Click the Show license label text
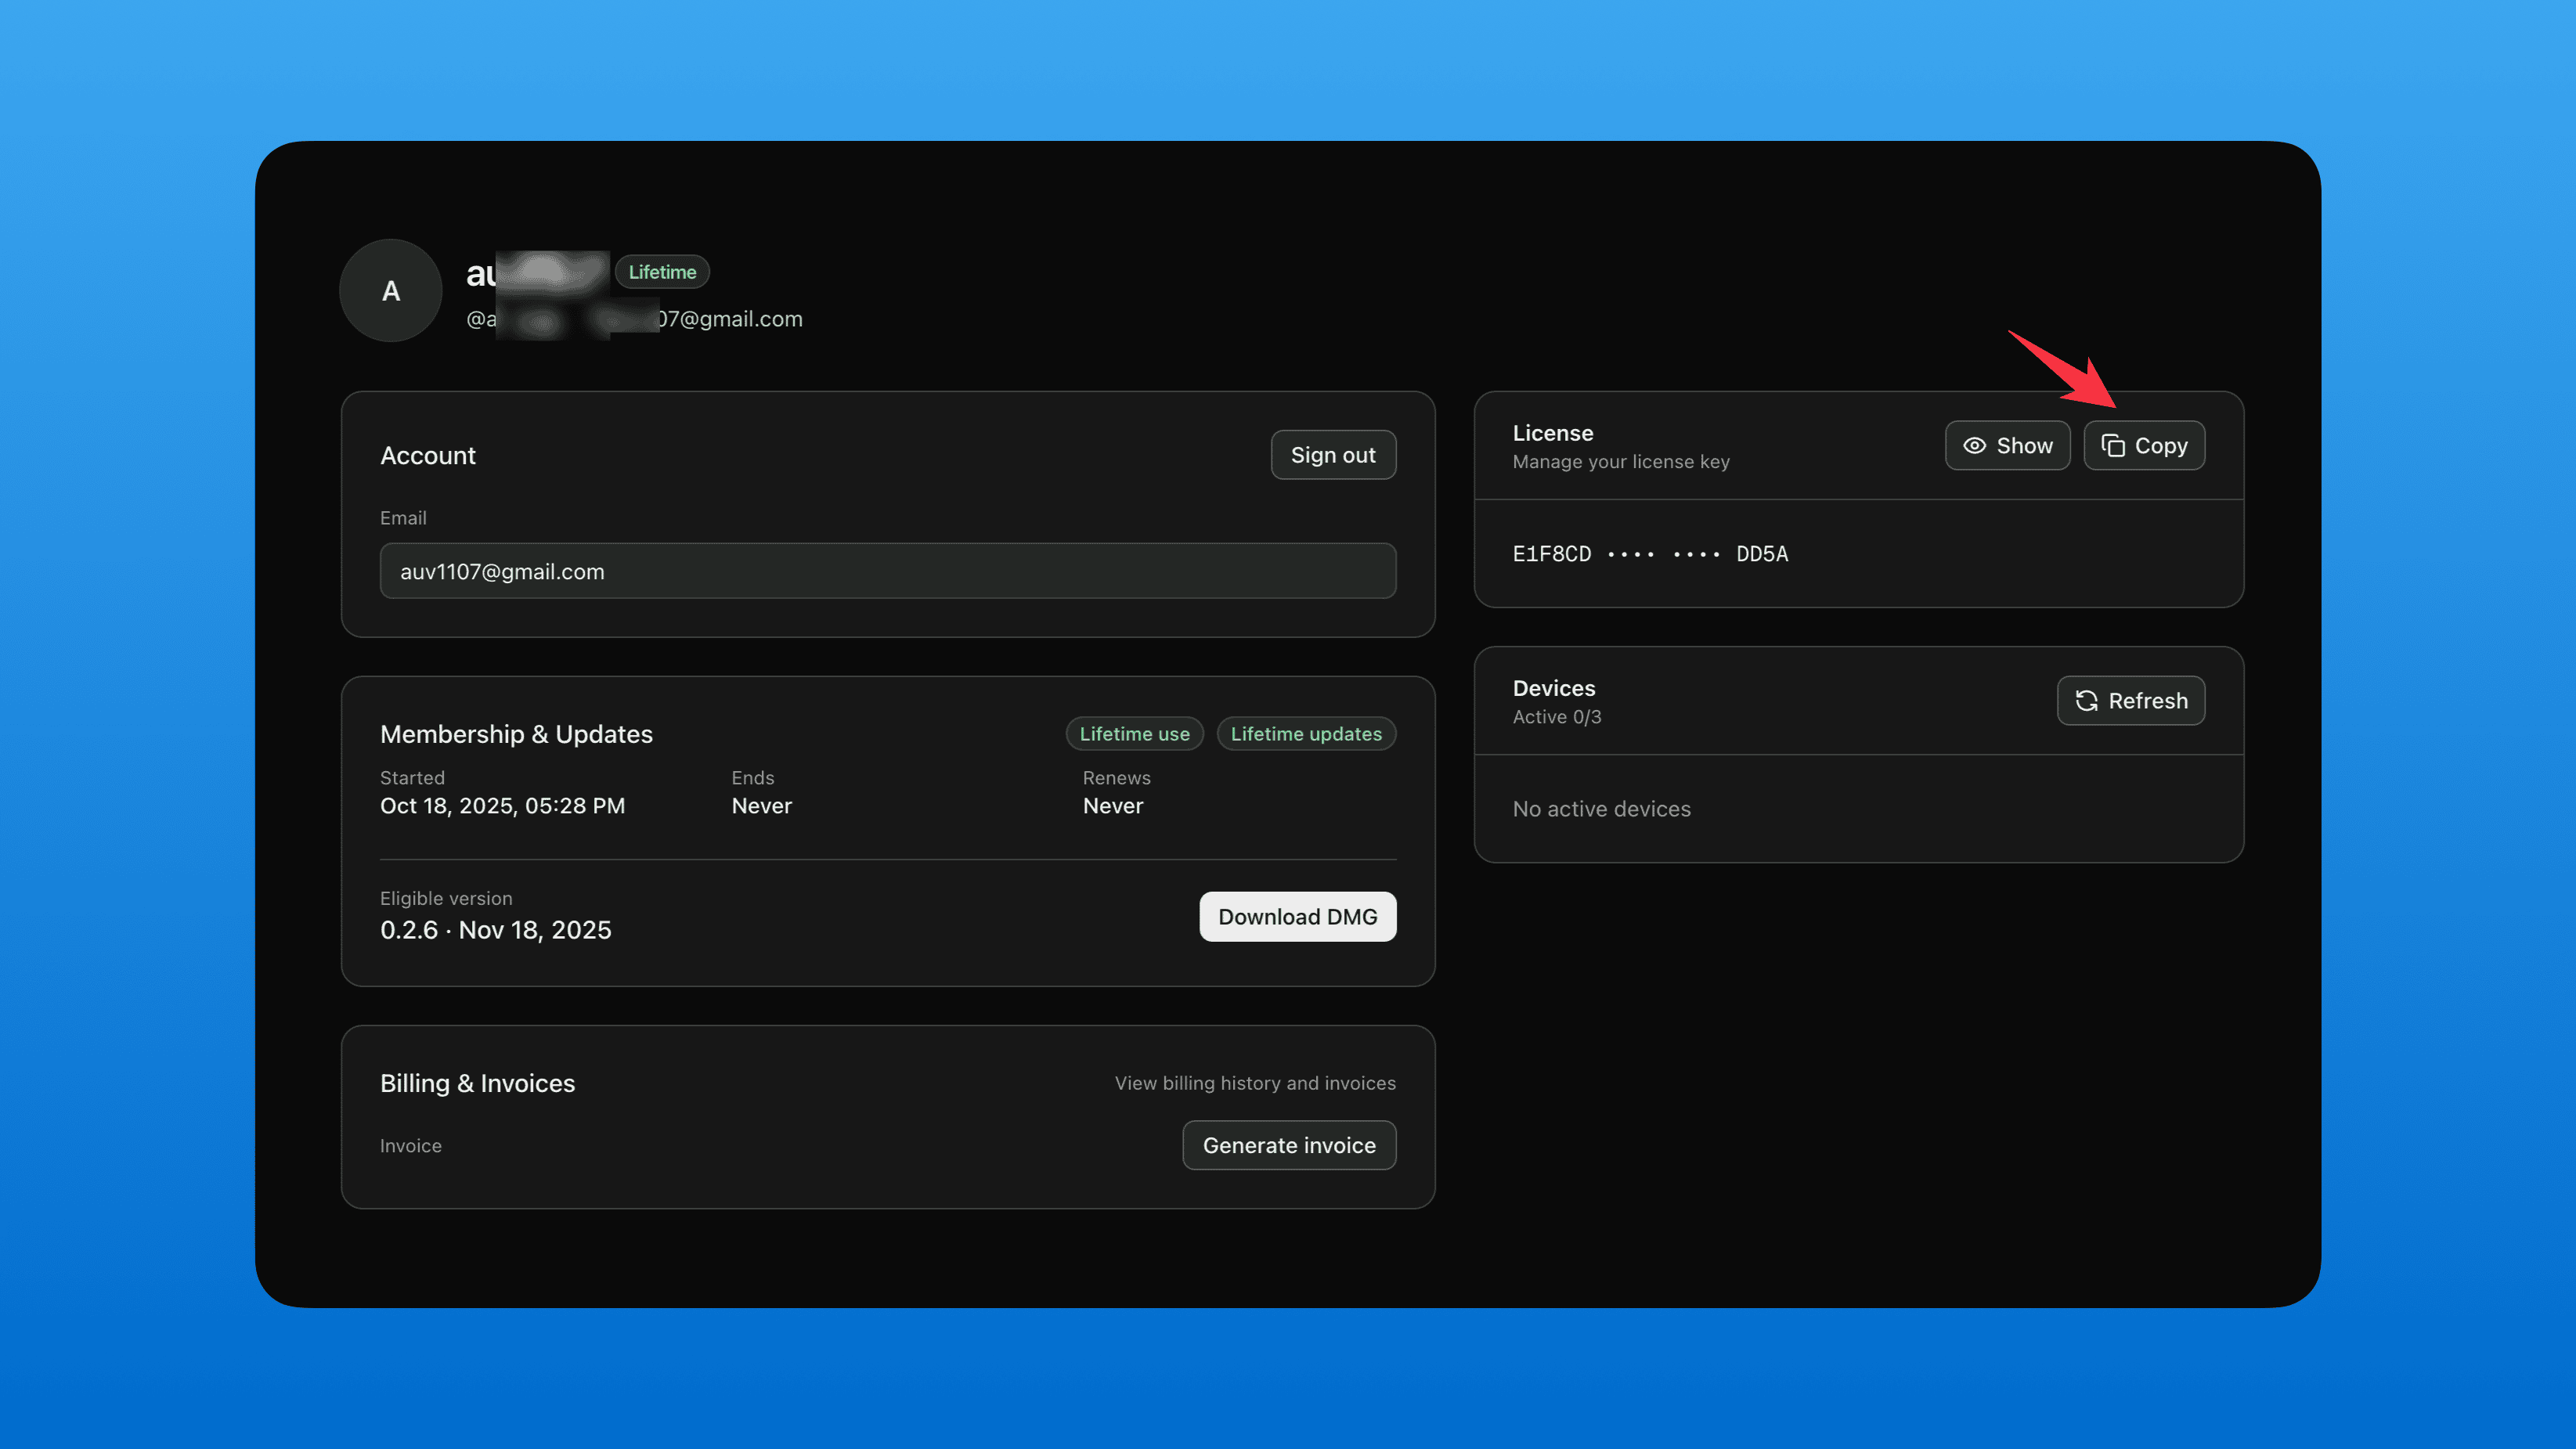This screenshot has width=2576, height=1449. point(2024,446)
